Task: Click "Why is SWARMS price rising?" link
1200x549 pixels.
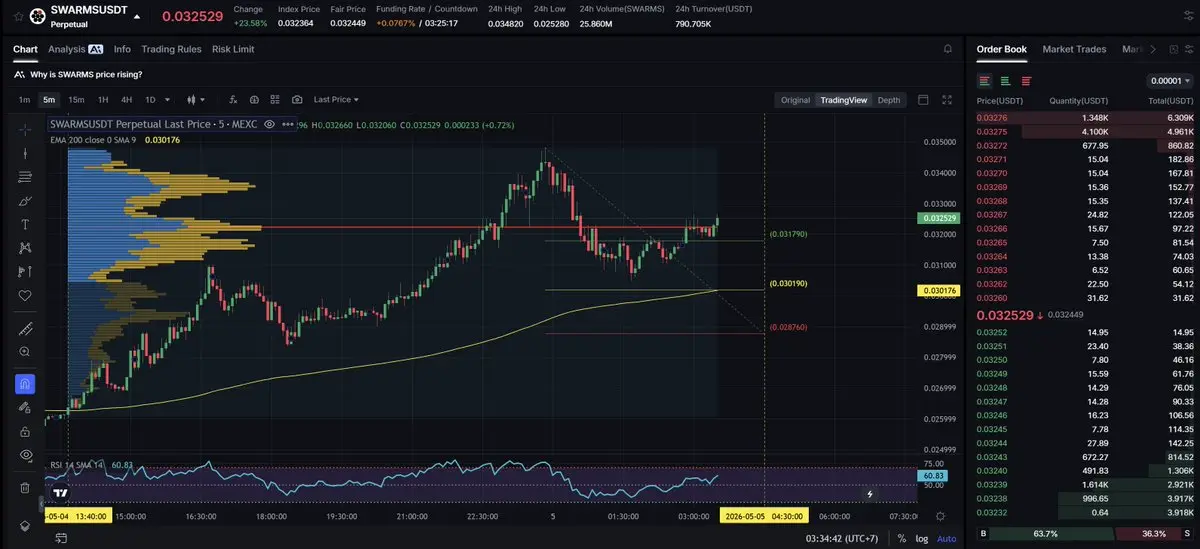Action: [86, 75]
